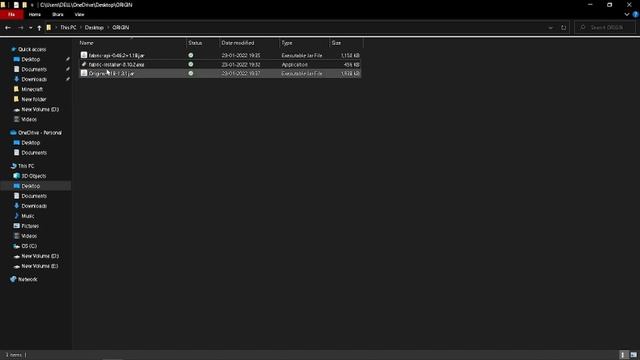Open the Minecraft folder in sidebar

32,89
